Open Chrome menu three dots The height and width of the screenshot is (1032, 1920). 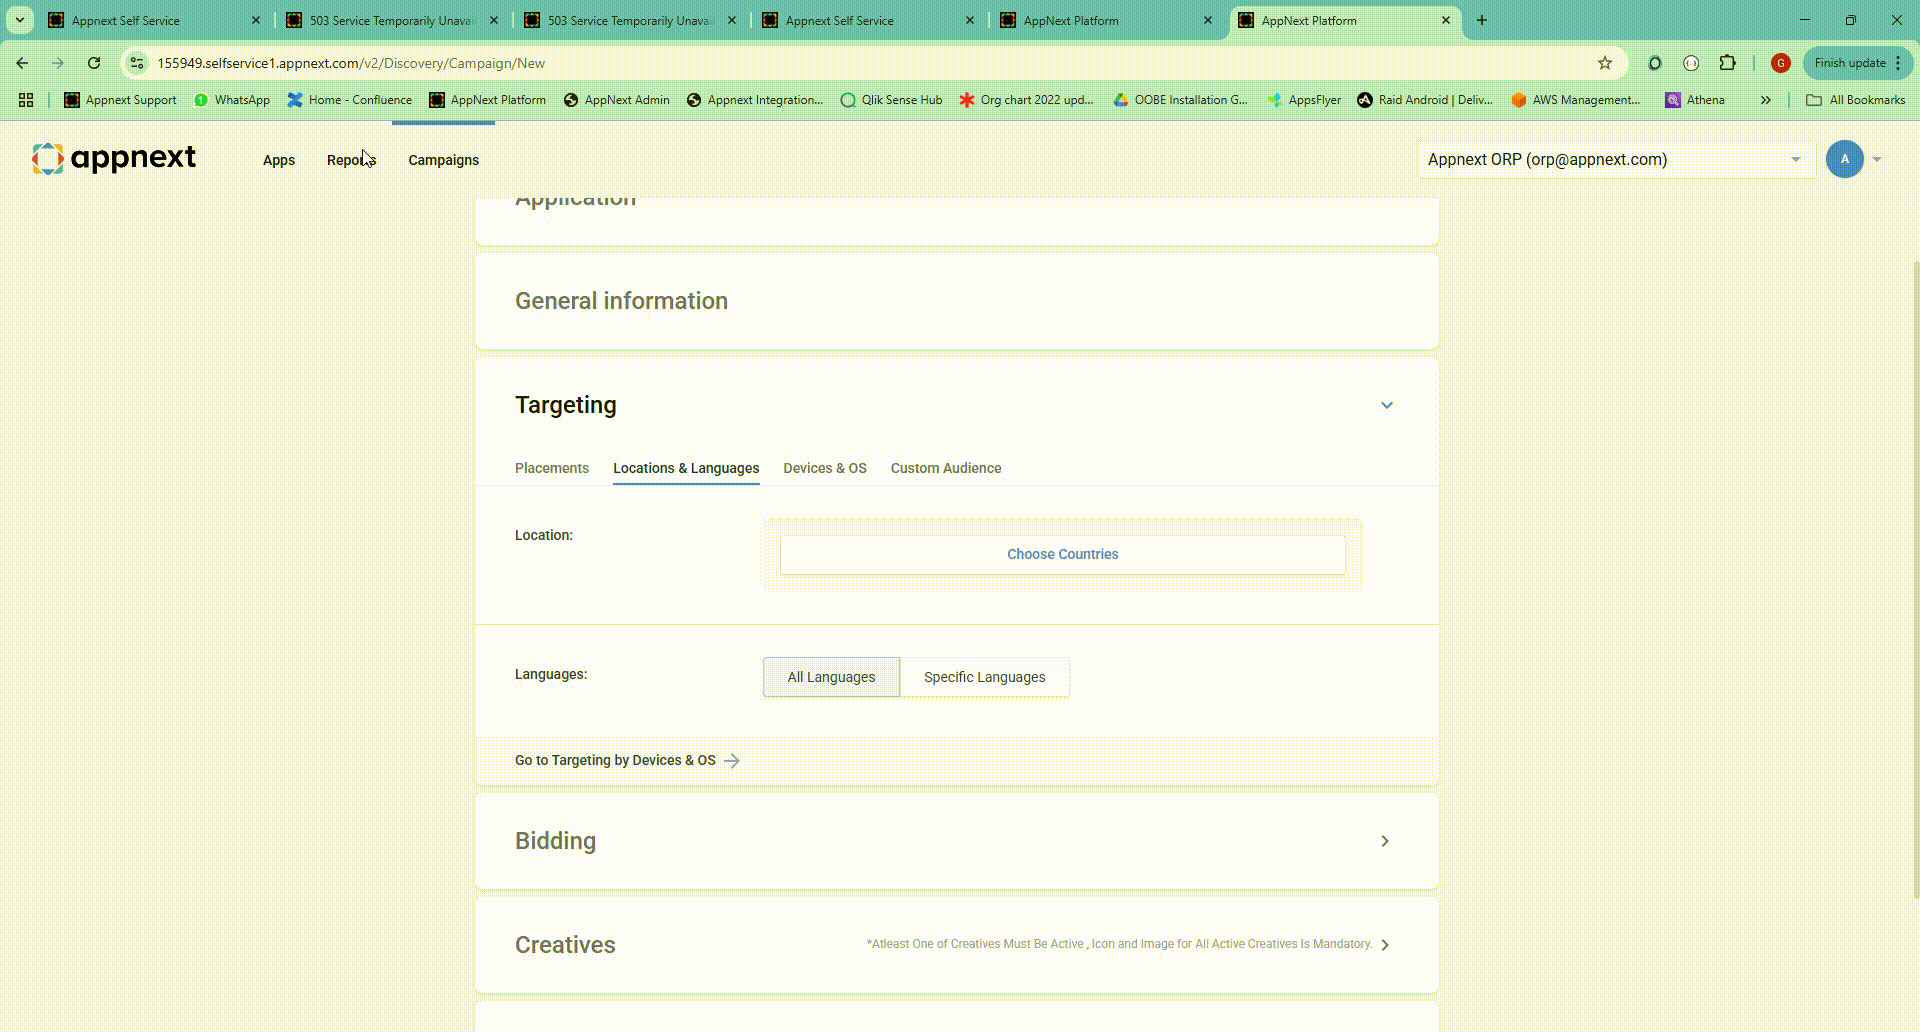pyautogui.click(x=1898, y=63)
